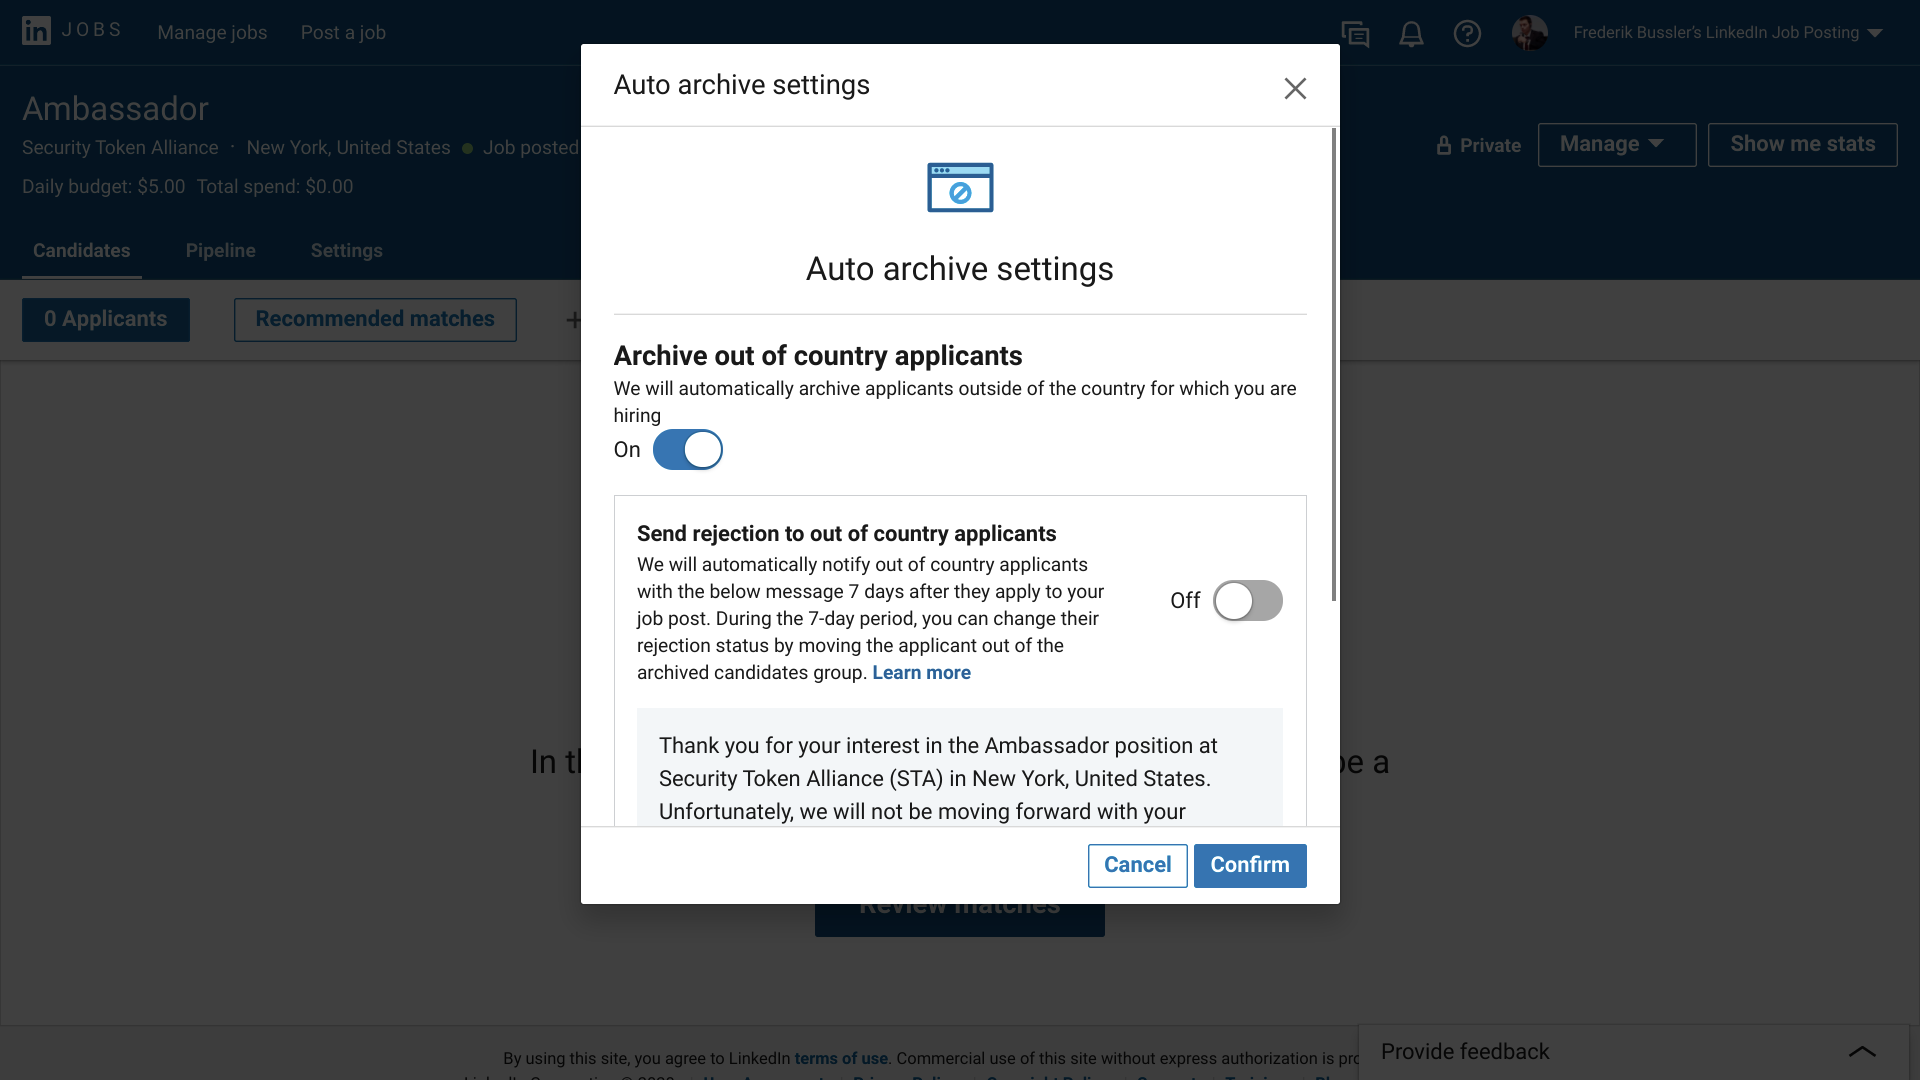Click New York, United States location text
Screen dimensions: 1920x1080
(348, 148)
